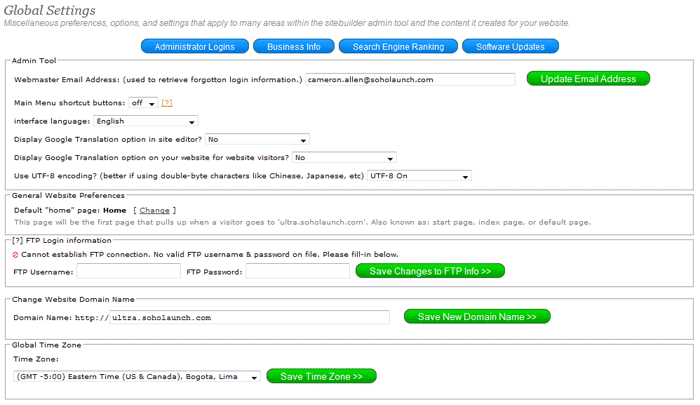Image resolution: width=700 pixels, height=405 pixels.
Task: Click the red FTP connection error icon
Action: (15, 255)
